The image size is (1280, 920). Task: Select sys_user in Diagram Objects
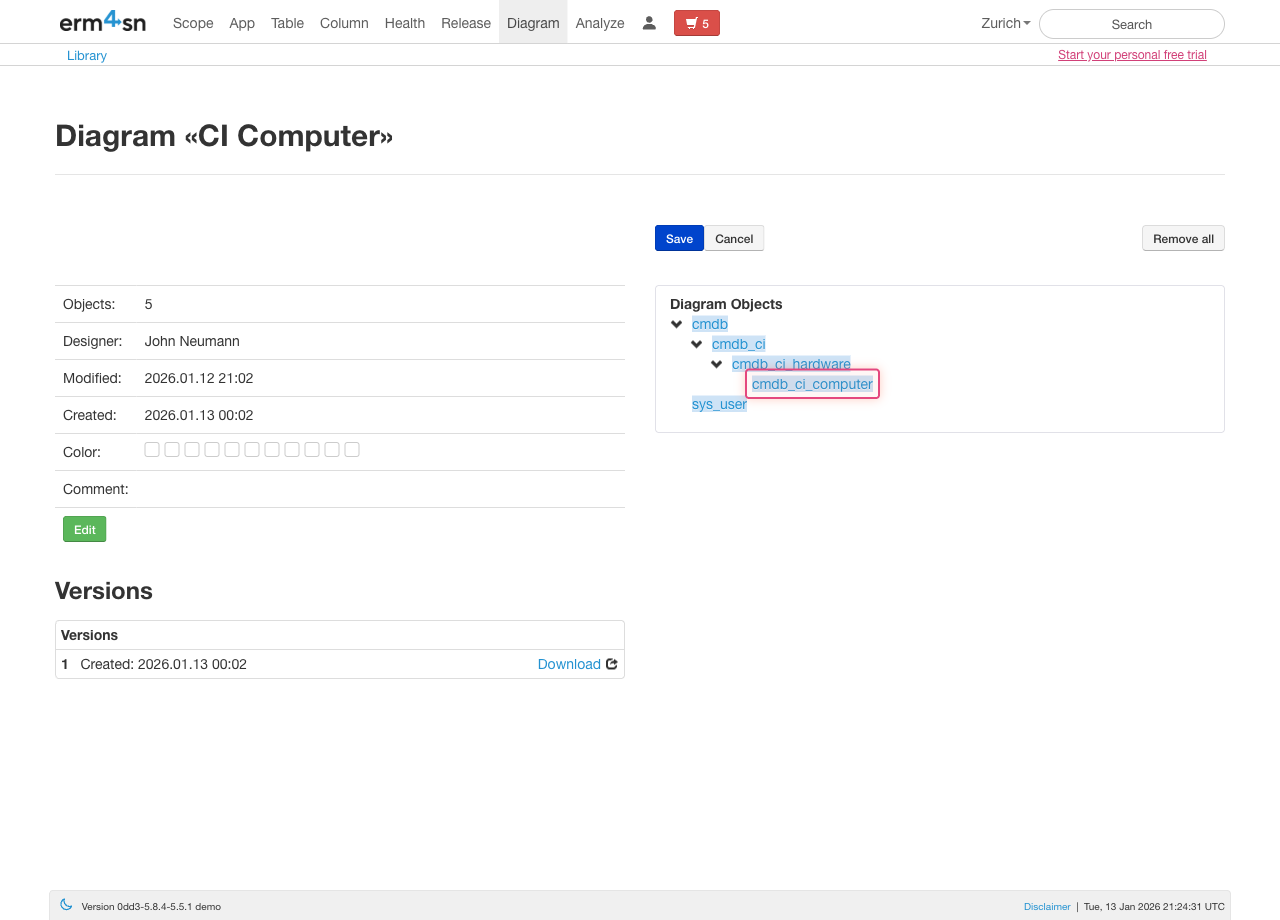[x=719, y=404]
